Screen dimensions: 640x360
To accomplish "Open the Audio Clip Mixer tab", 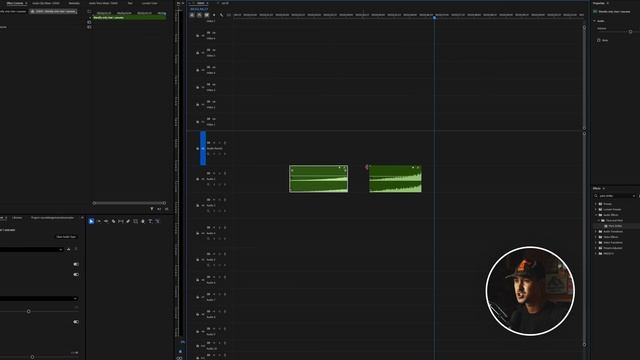I will click(46, 3).
